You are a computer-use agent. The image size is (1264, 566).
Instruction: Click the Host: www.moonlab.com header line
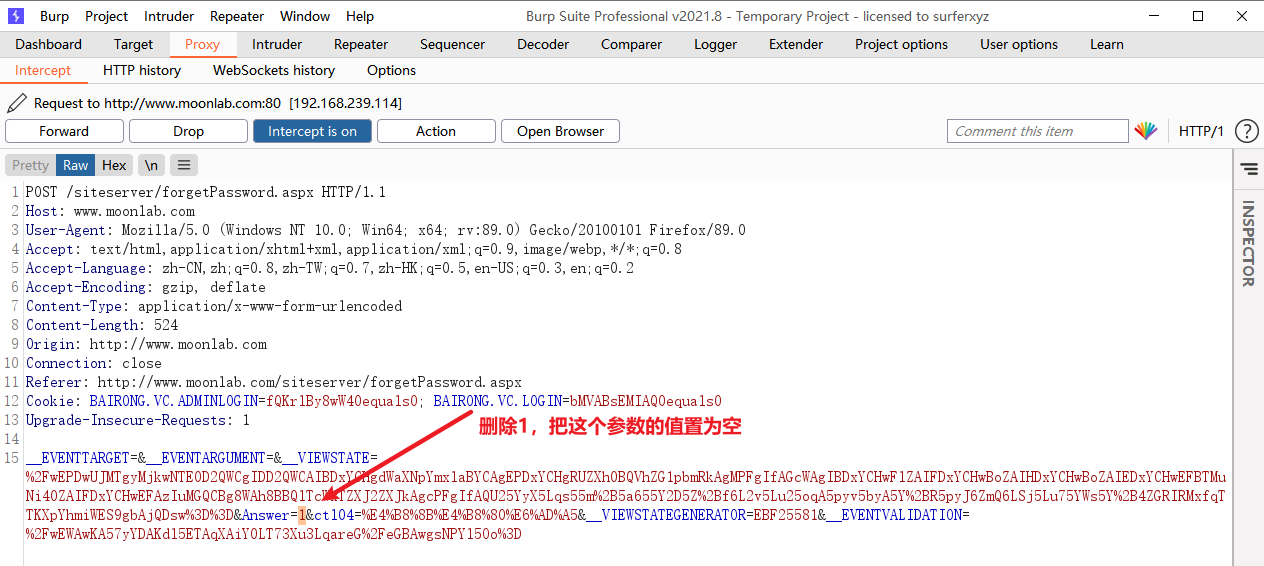click(111, 211)
